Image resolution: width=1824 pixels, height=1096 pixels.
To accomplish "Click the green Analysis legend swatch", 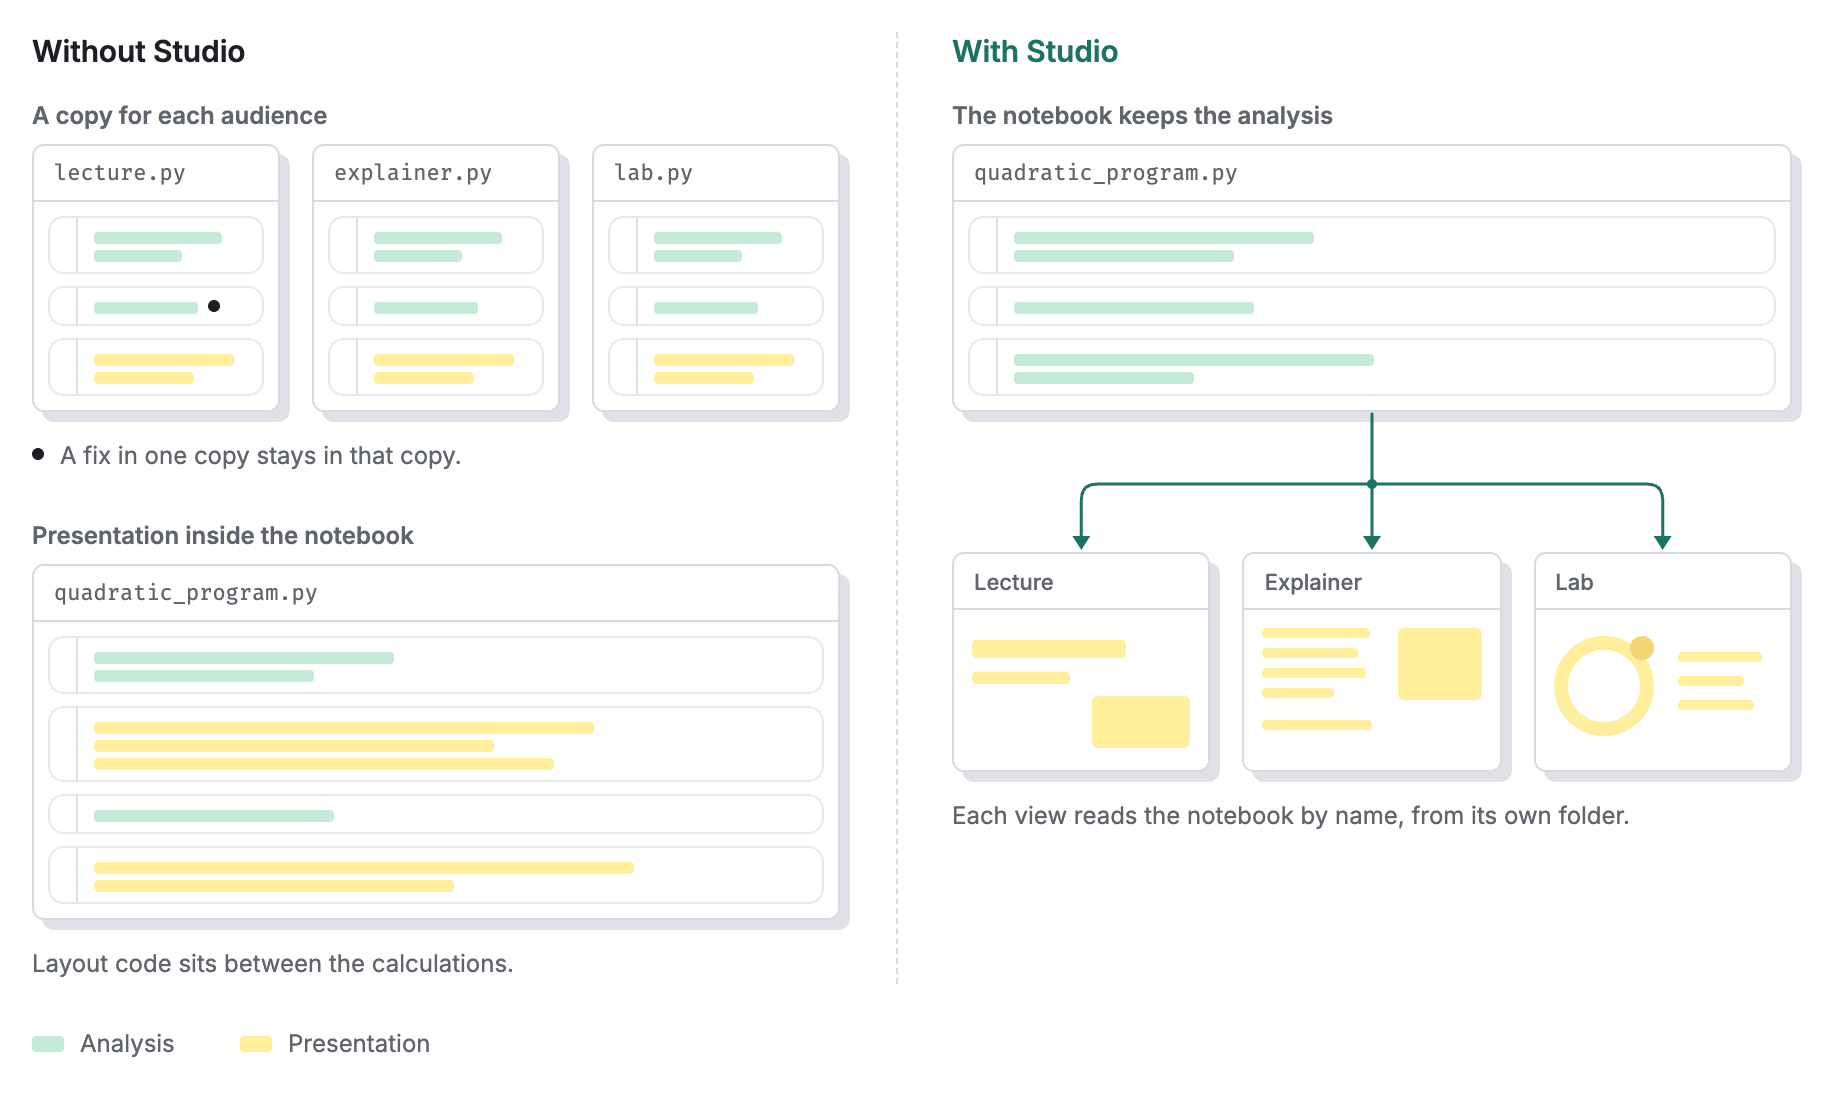I will 48,1044.
